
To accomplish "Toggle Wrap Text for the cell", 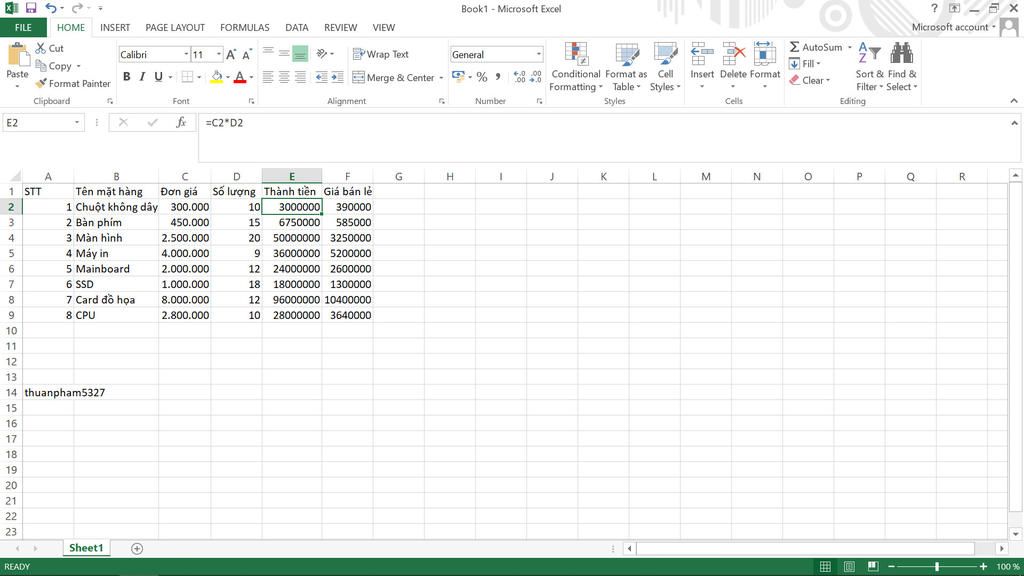I will click(x=380, y=55).
